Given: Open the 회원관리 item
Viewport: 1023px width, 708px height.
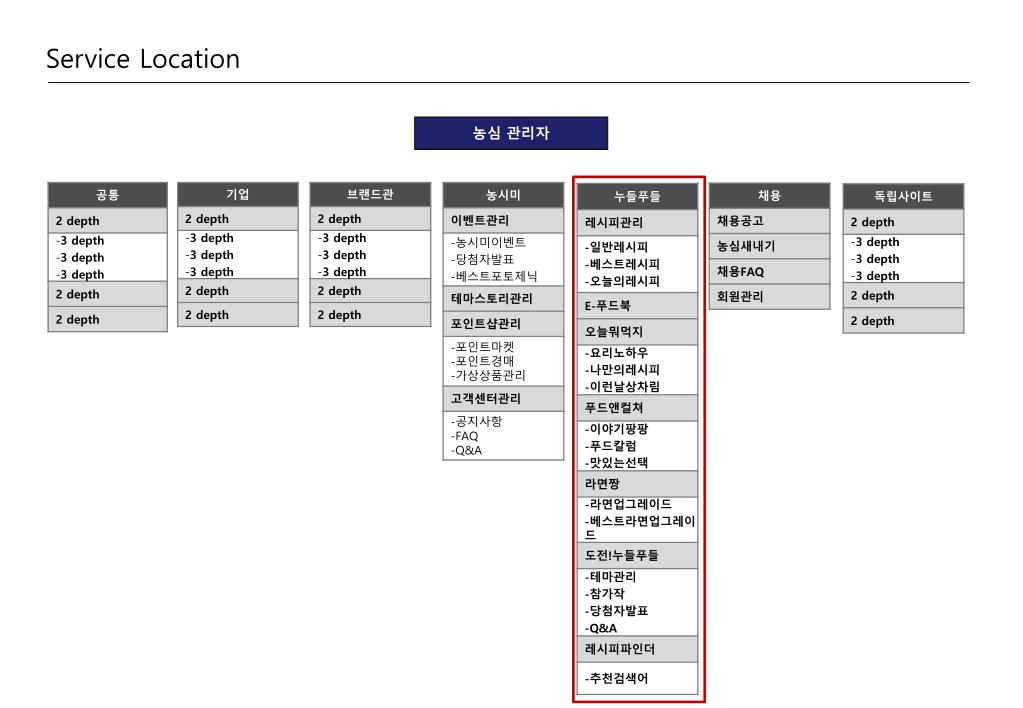Looking at the screenshot, I should tap(769, 297).
